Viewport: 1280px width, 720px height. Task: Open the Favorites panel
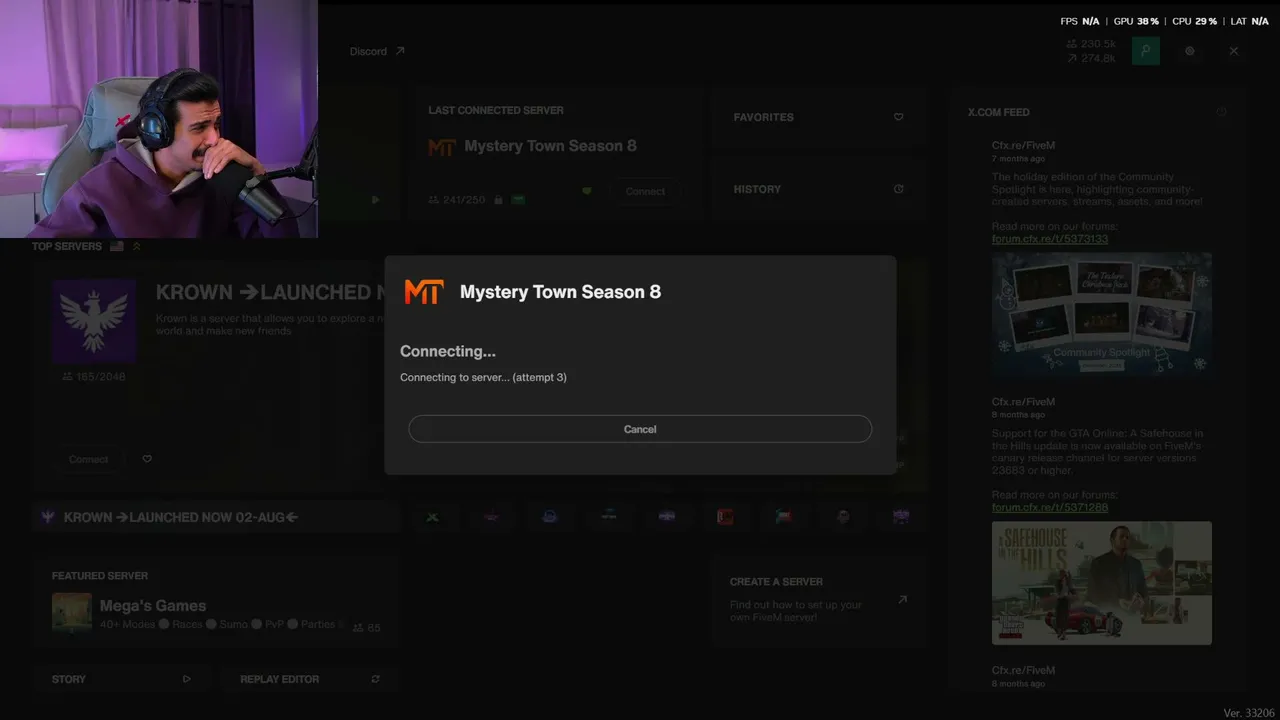click(x=818, y=117)
